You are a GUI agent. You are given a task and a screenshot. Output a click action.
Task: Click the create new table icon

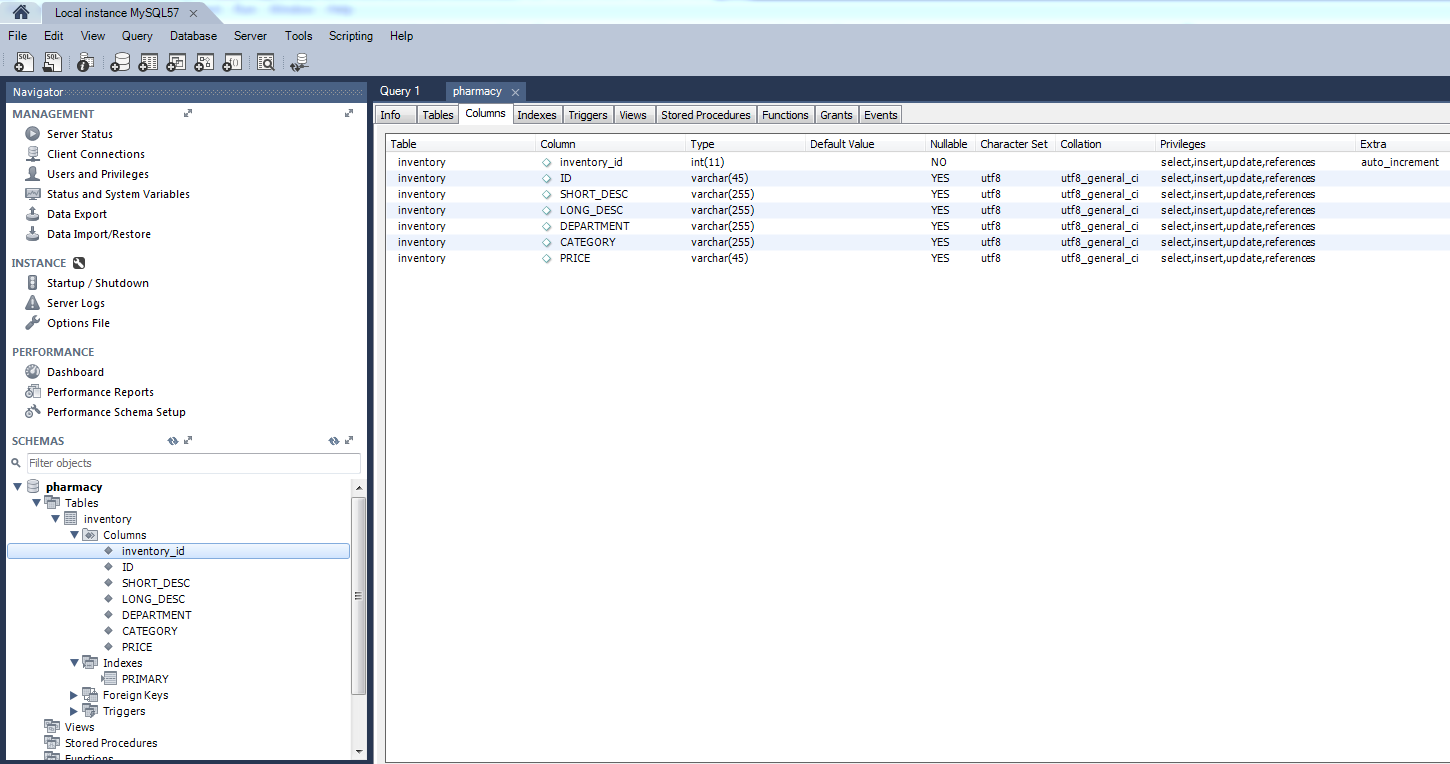148,62
